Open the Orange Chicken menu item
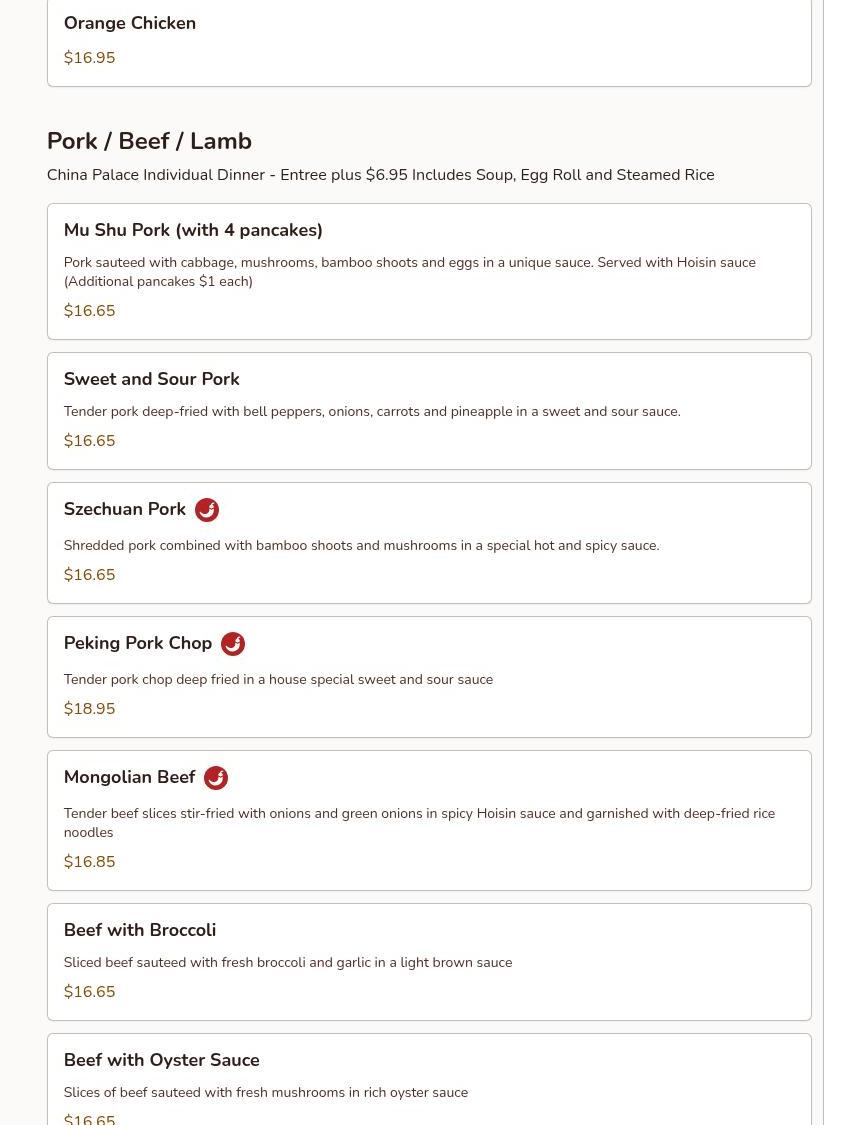The height and width of the screenshot is (1125, 844). [x=130, y=23]
